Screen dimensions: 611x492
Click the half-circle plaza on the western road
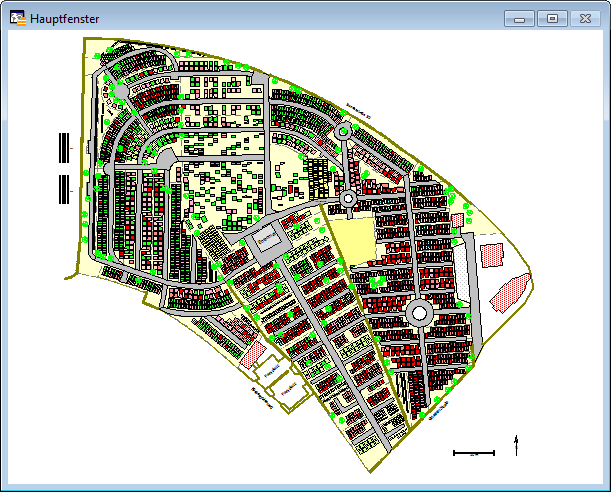[x=160, y=158]
